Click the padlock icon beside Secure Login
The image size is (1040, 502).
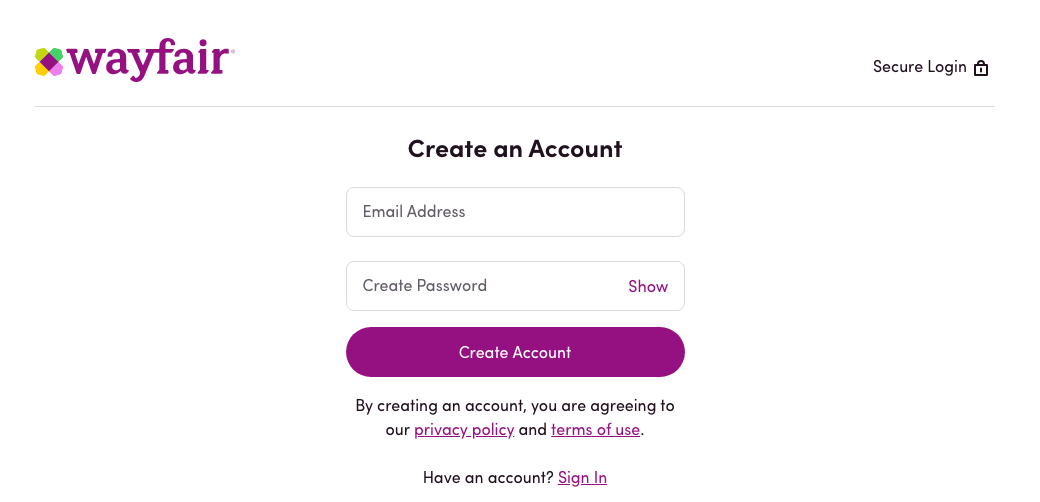pos(981,68)
